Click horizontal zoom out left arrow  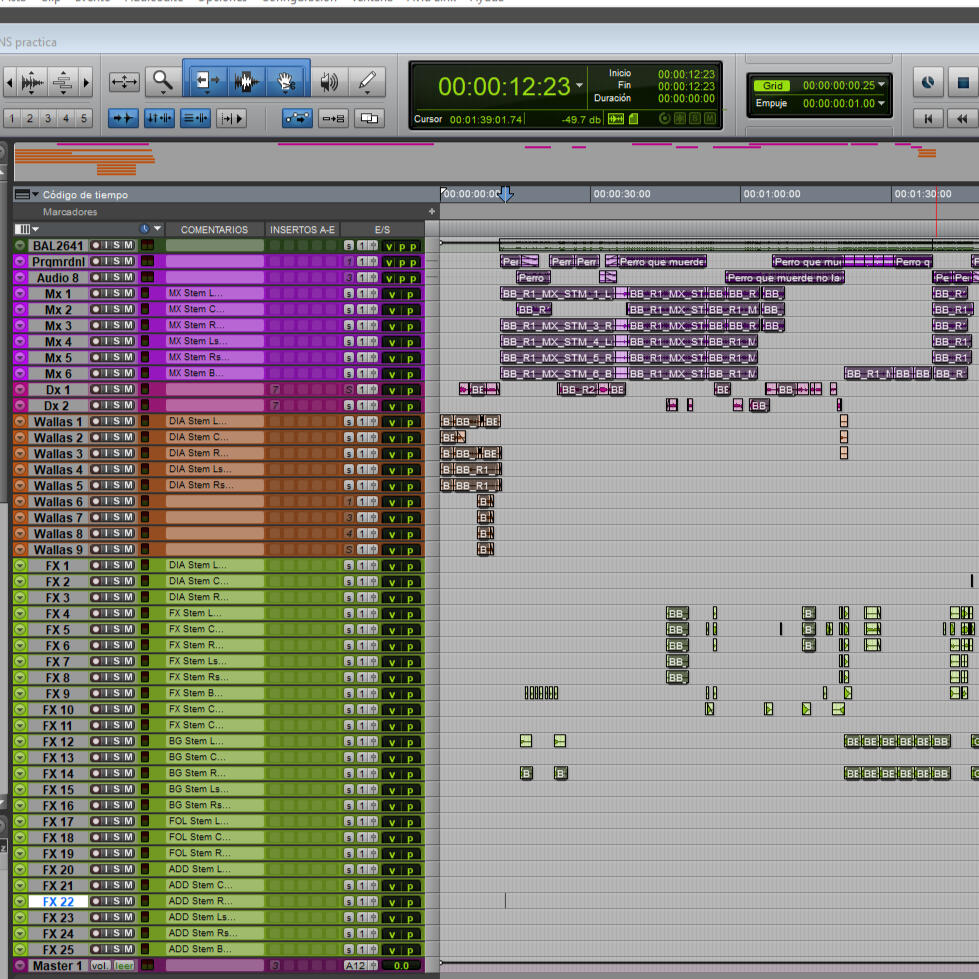point(9,82)
